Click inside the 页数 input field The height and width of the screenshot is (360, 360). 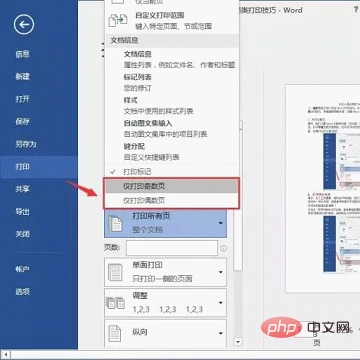172,248
